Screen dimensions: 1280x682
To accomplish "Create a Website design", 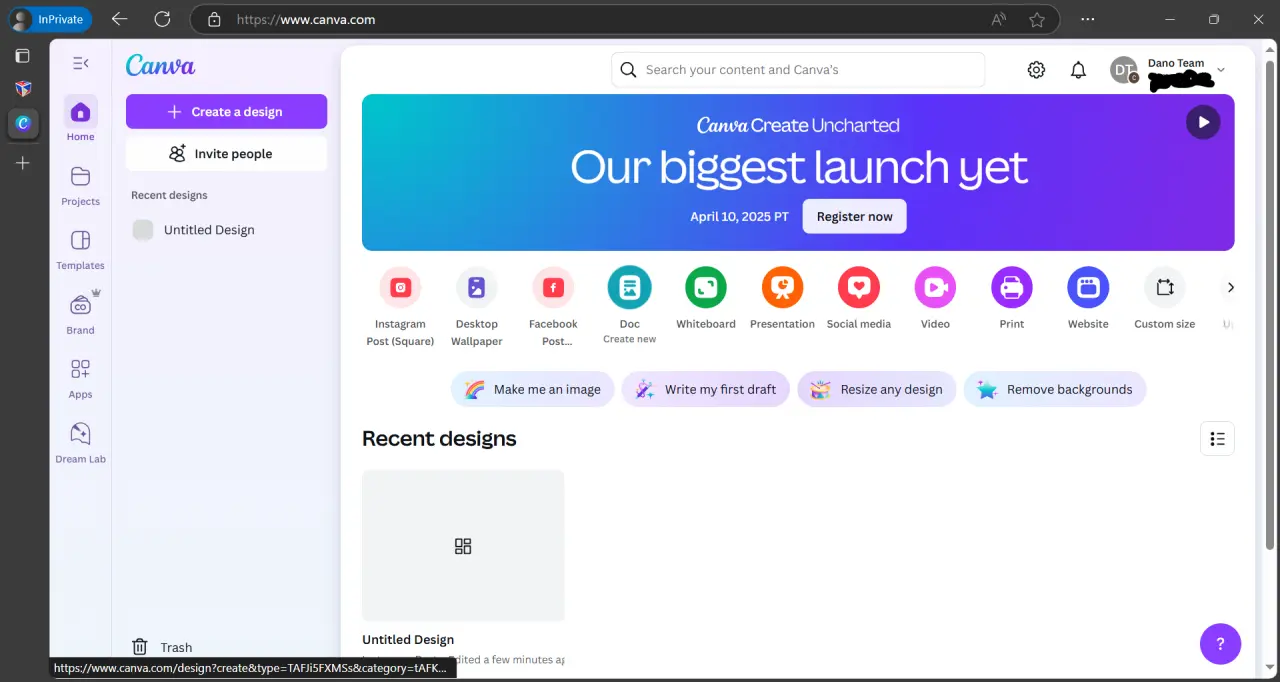I will pyautogui.click(x=1088, y=298).
